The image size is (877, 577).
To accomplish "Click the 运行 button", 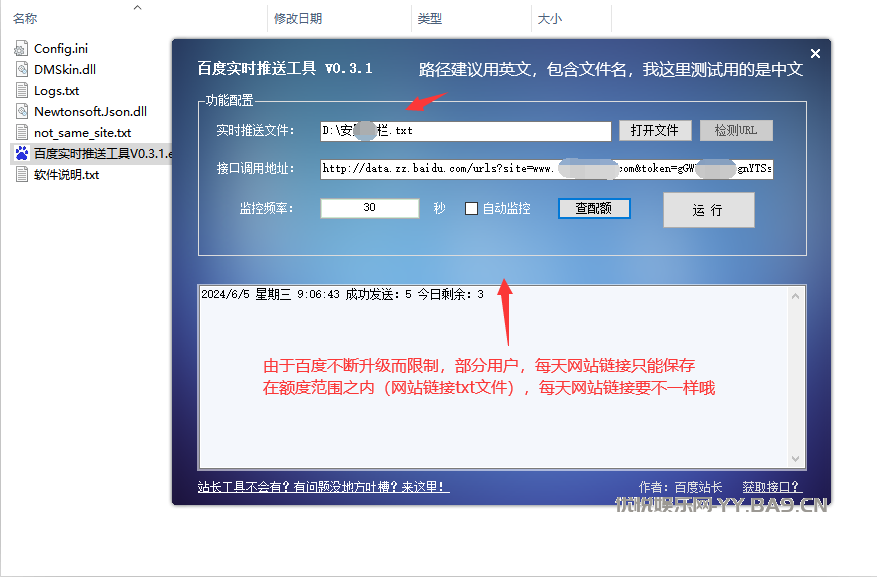I will pos(708,210).
